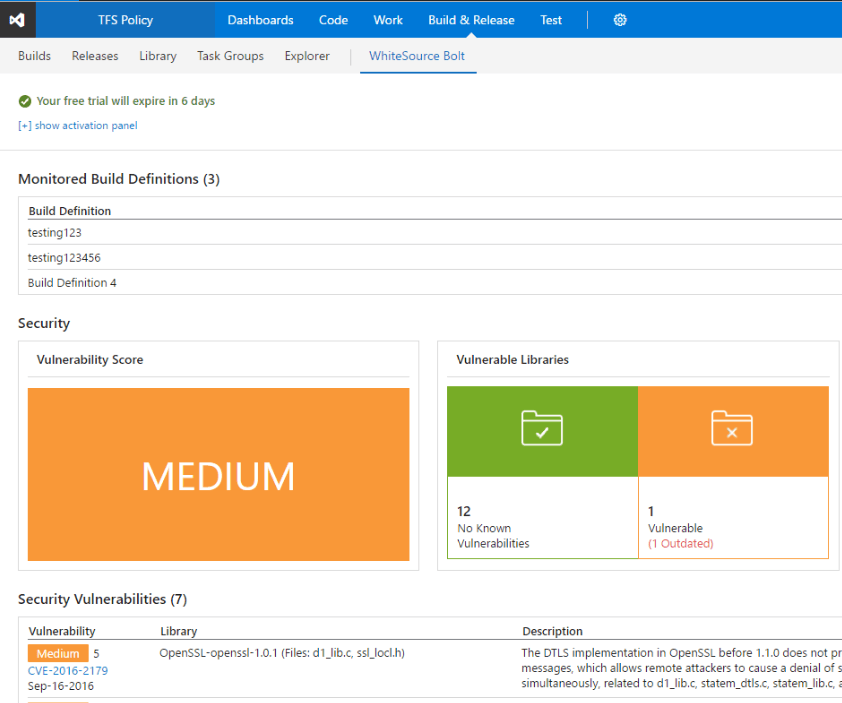842x703 pixels.
Task: Click the Vulnerability column header
Action: [62, 631]
